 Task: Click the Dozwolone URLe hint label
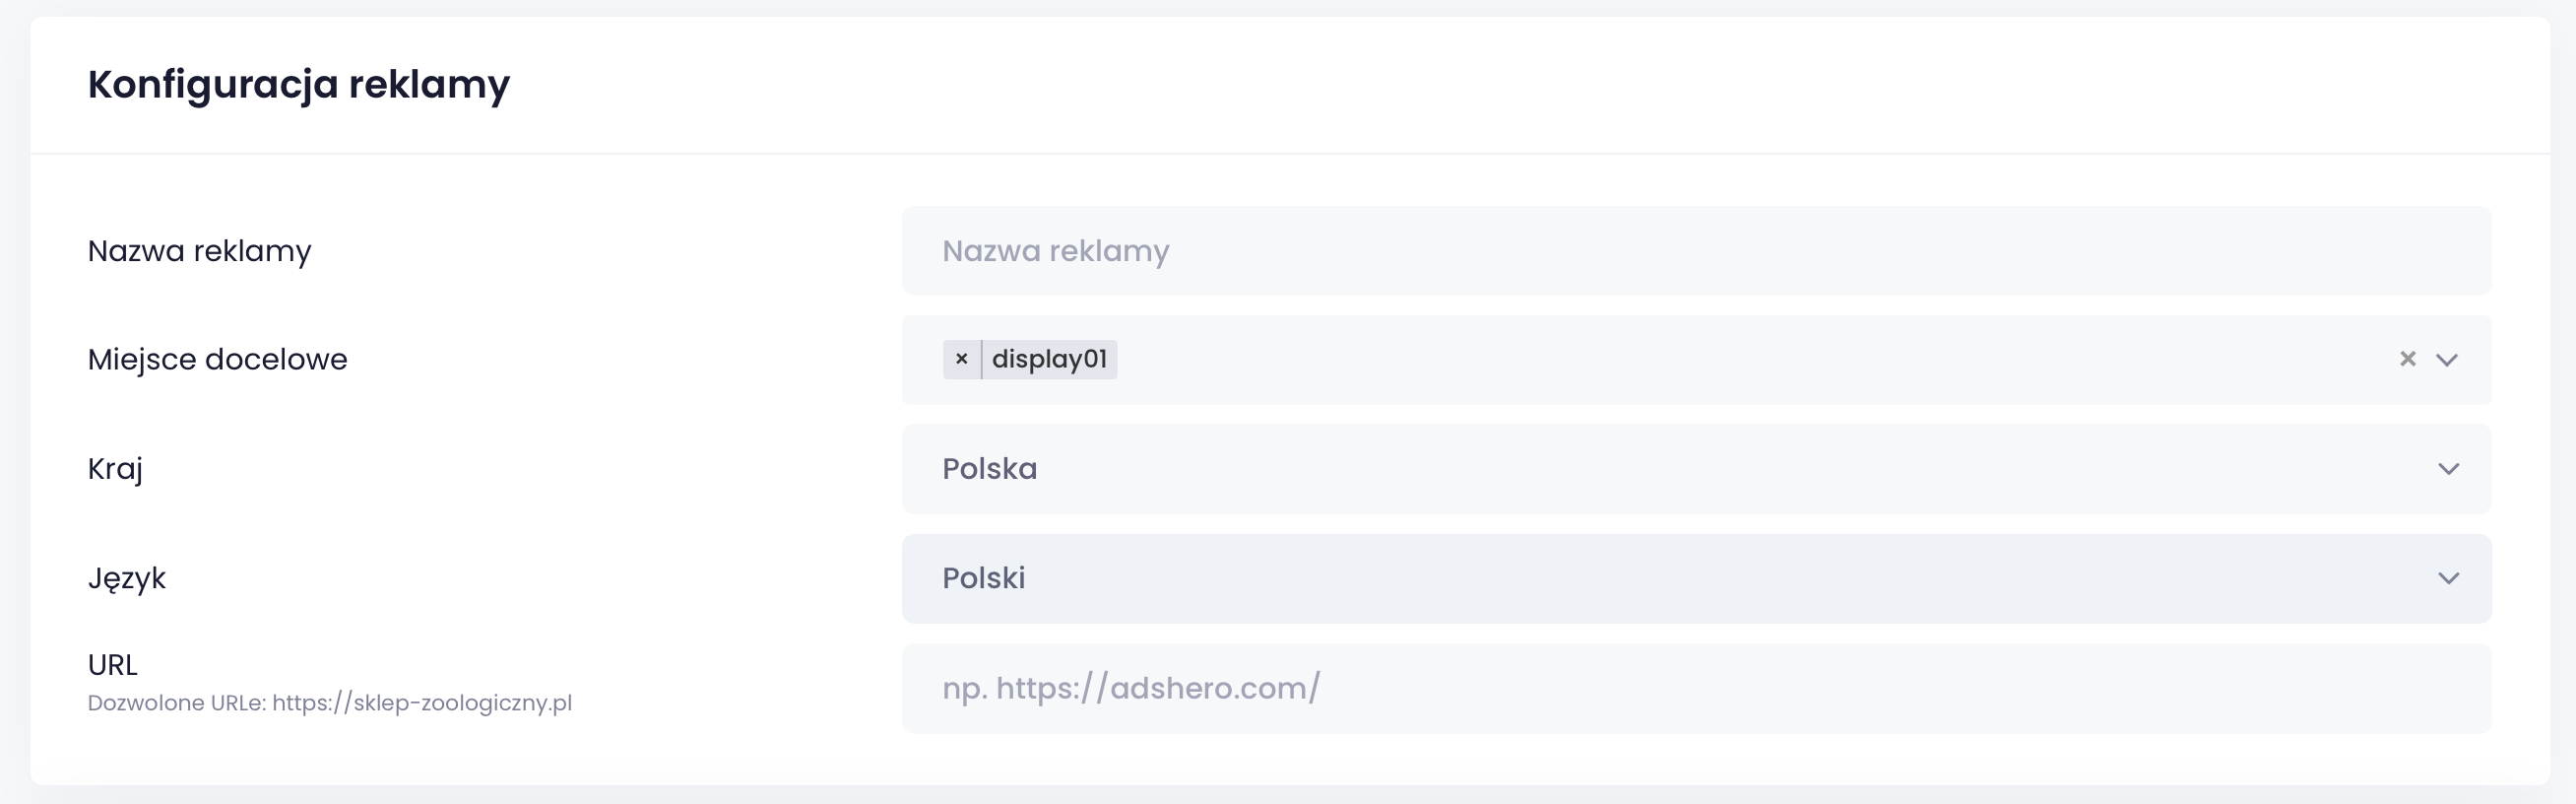click(x=177, y=703)
